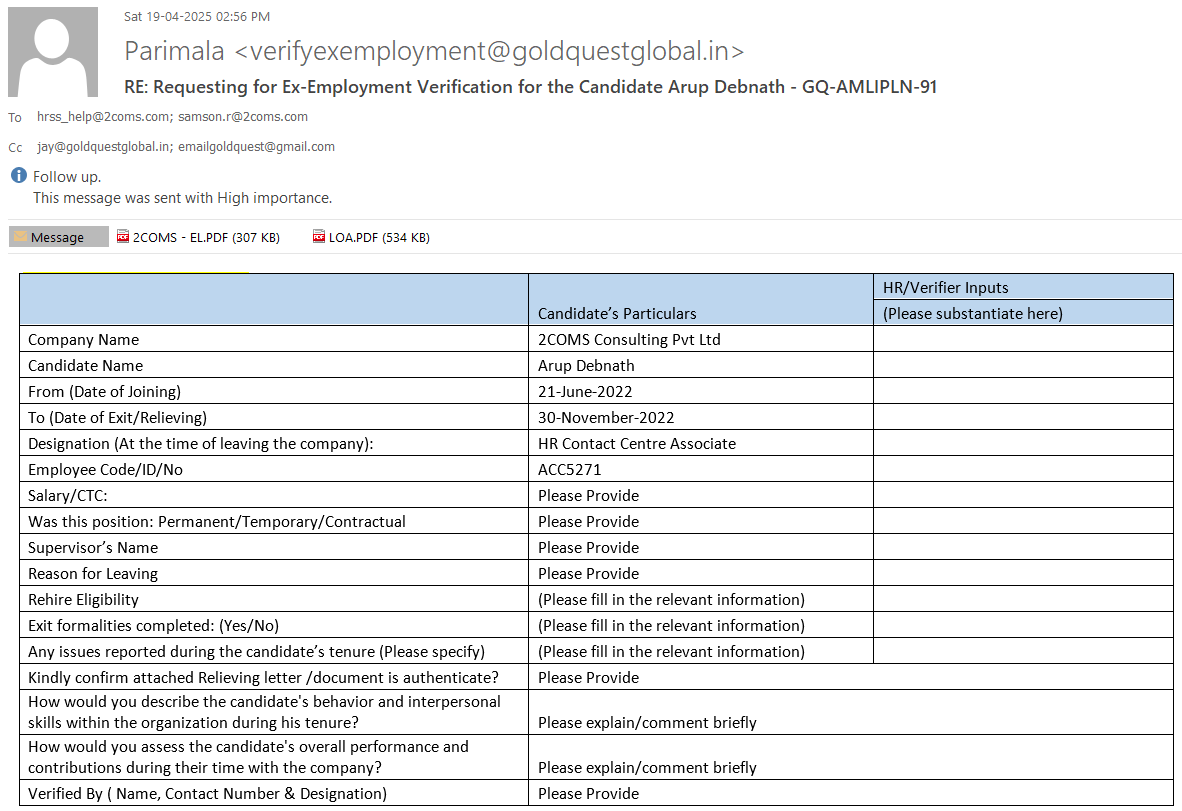This screenshot has height=811, width=1182.
Task: Open the 2COMS - EL.PDF attachment
Action: point(206,238)
